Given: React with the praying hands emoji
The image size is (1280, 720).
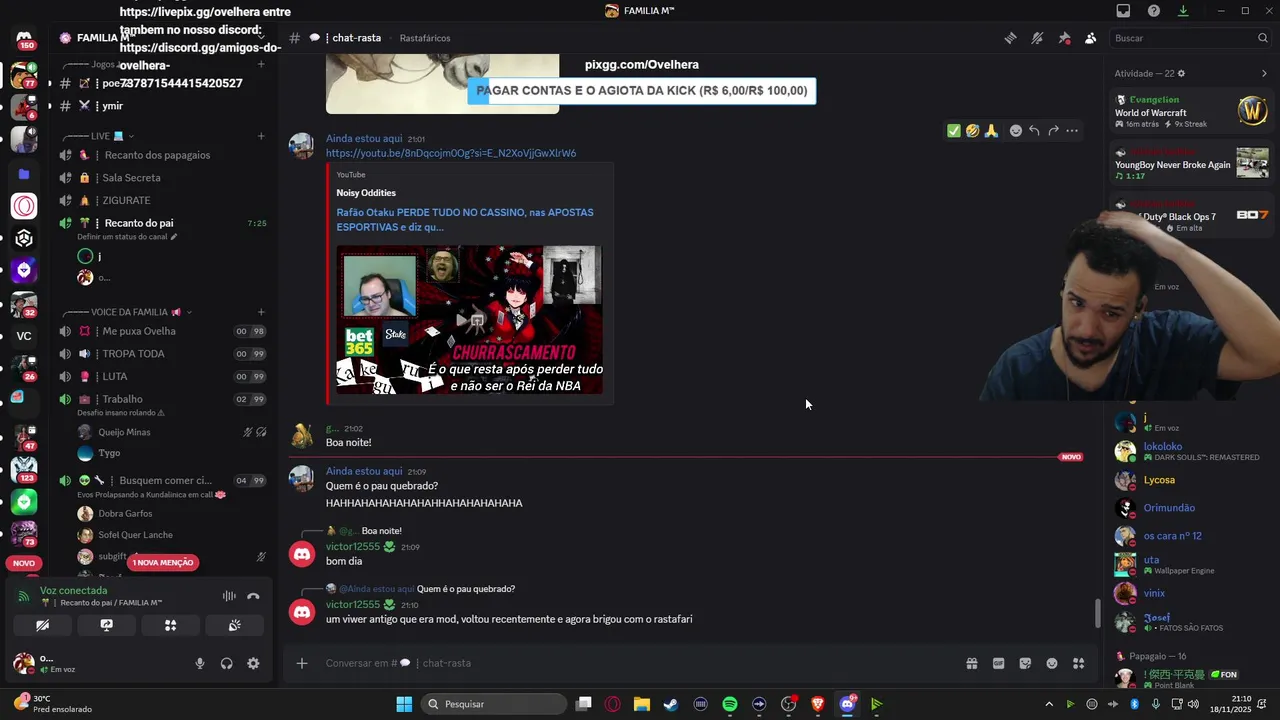Looking at the screenshot, I should point(991,131).
